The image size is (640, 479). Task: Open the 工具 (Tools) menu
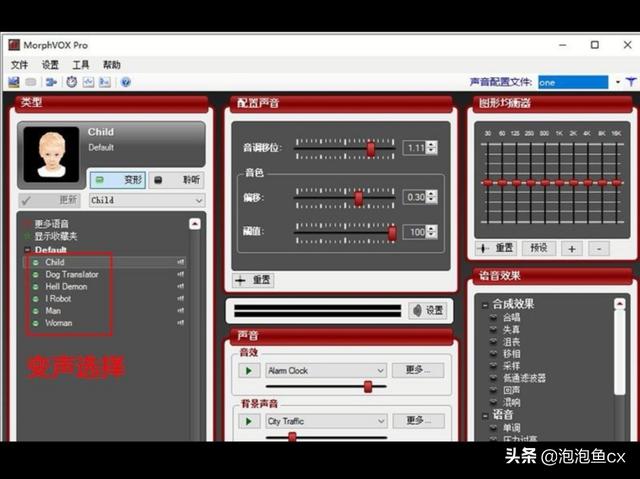pyautogui.click(x=80, y=64)
